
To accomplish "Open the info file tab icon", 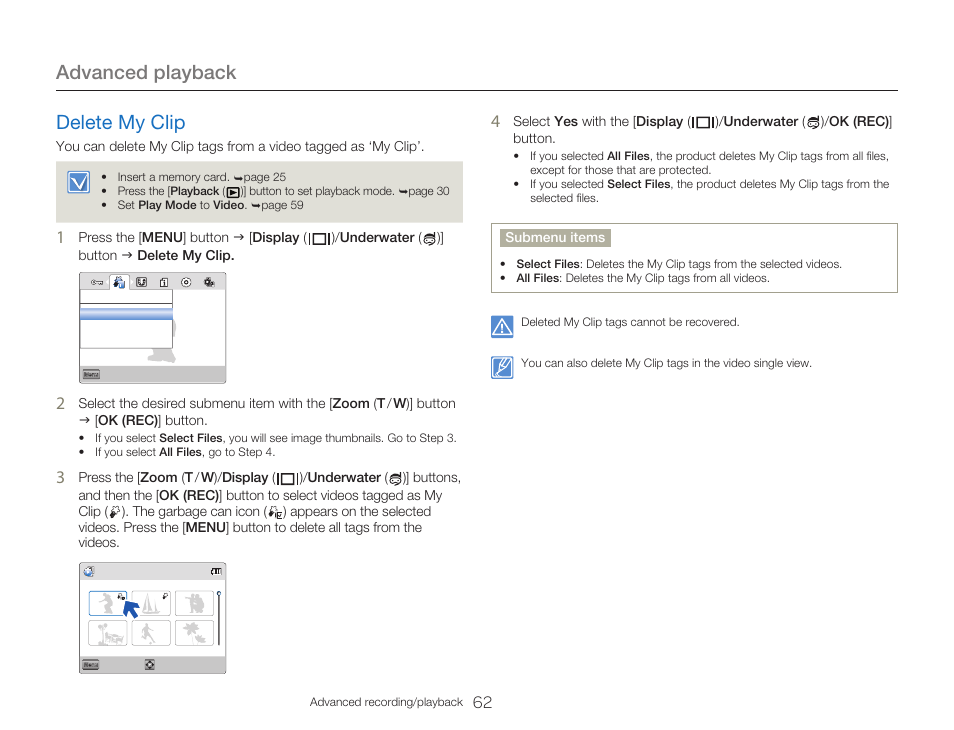I will coord(164,282).
